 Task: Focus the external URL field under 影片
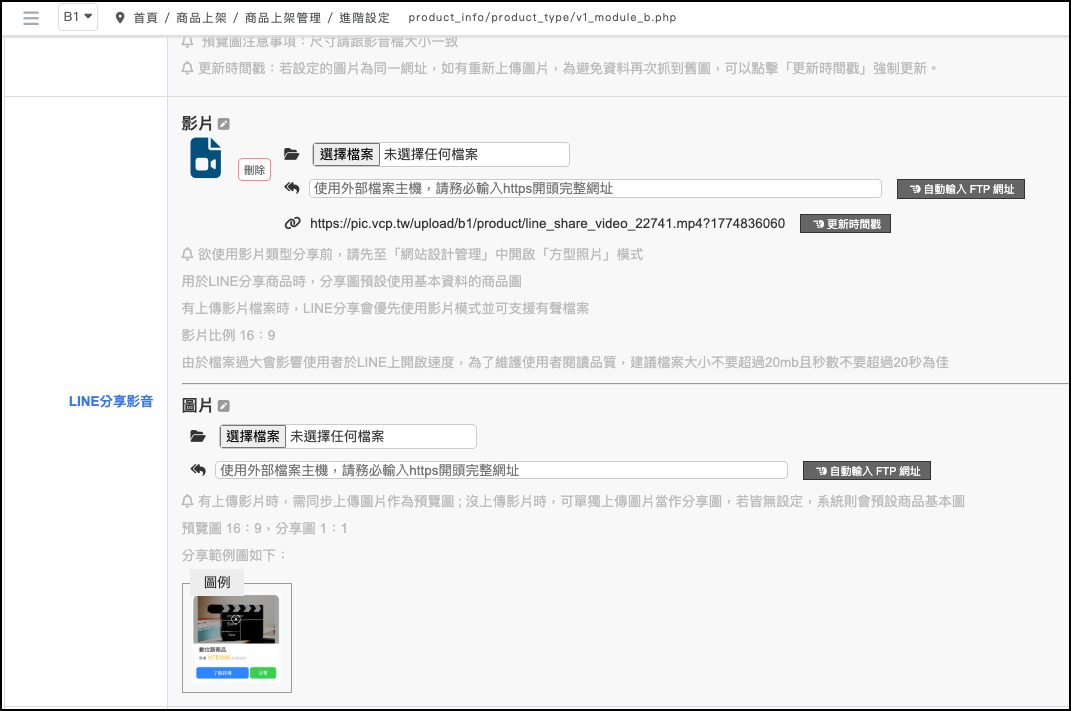[595, 188]
